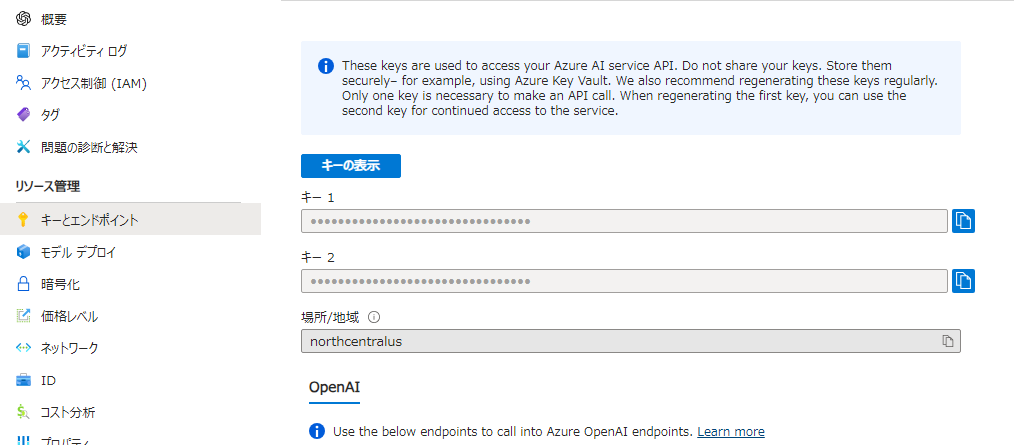Open 問題の診断と解決 wrench icon

pos(24,147)
